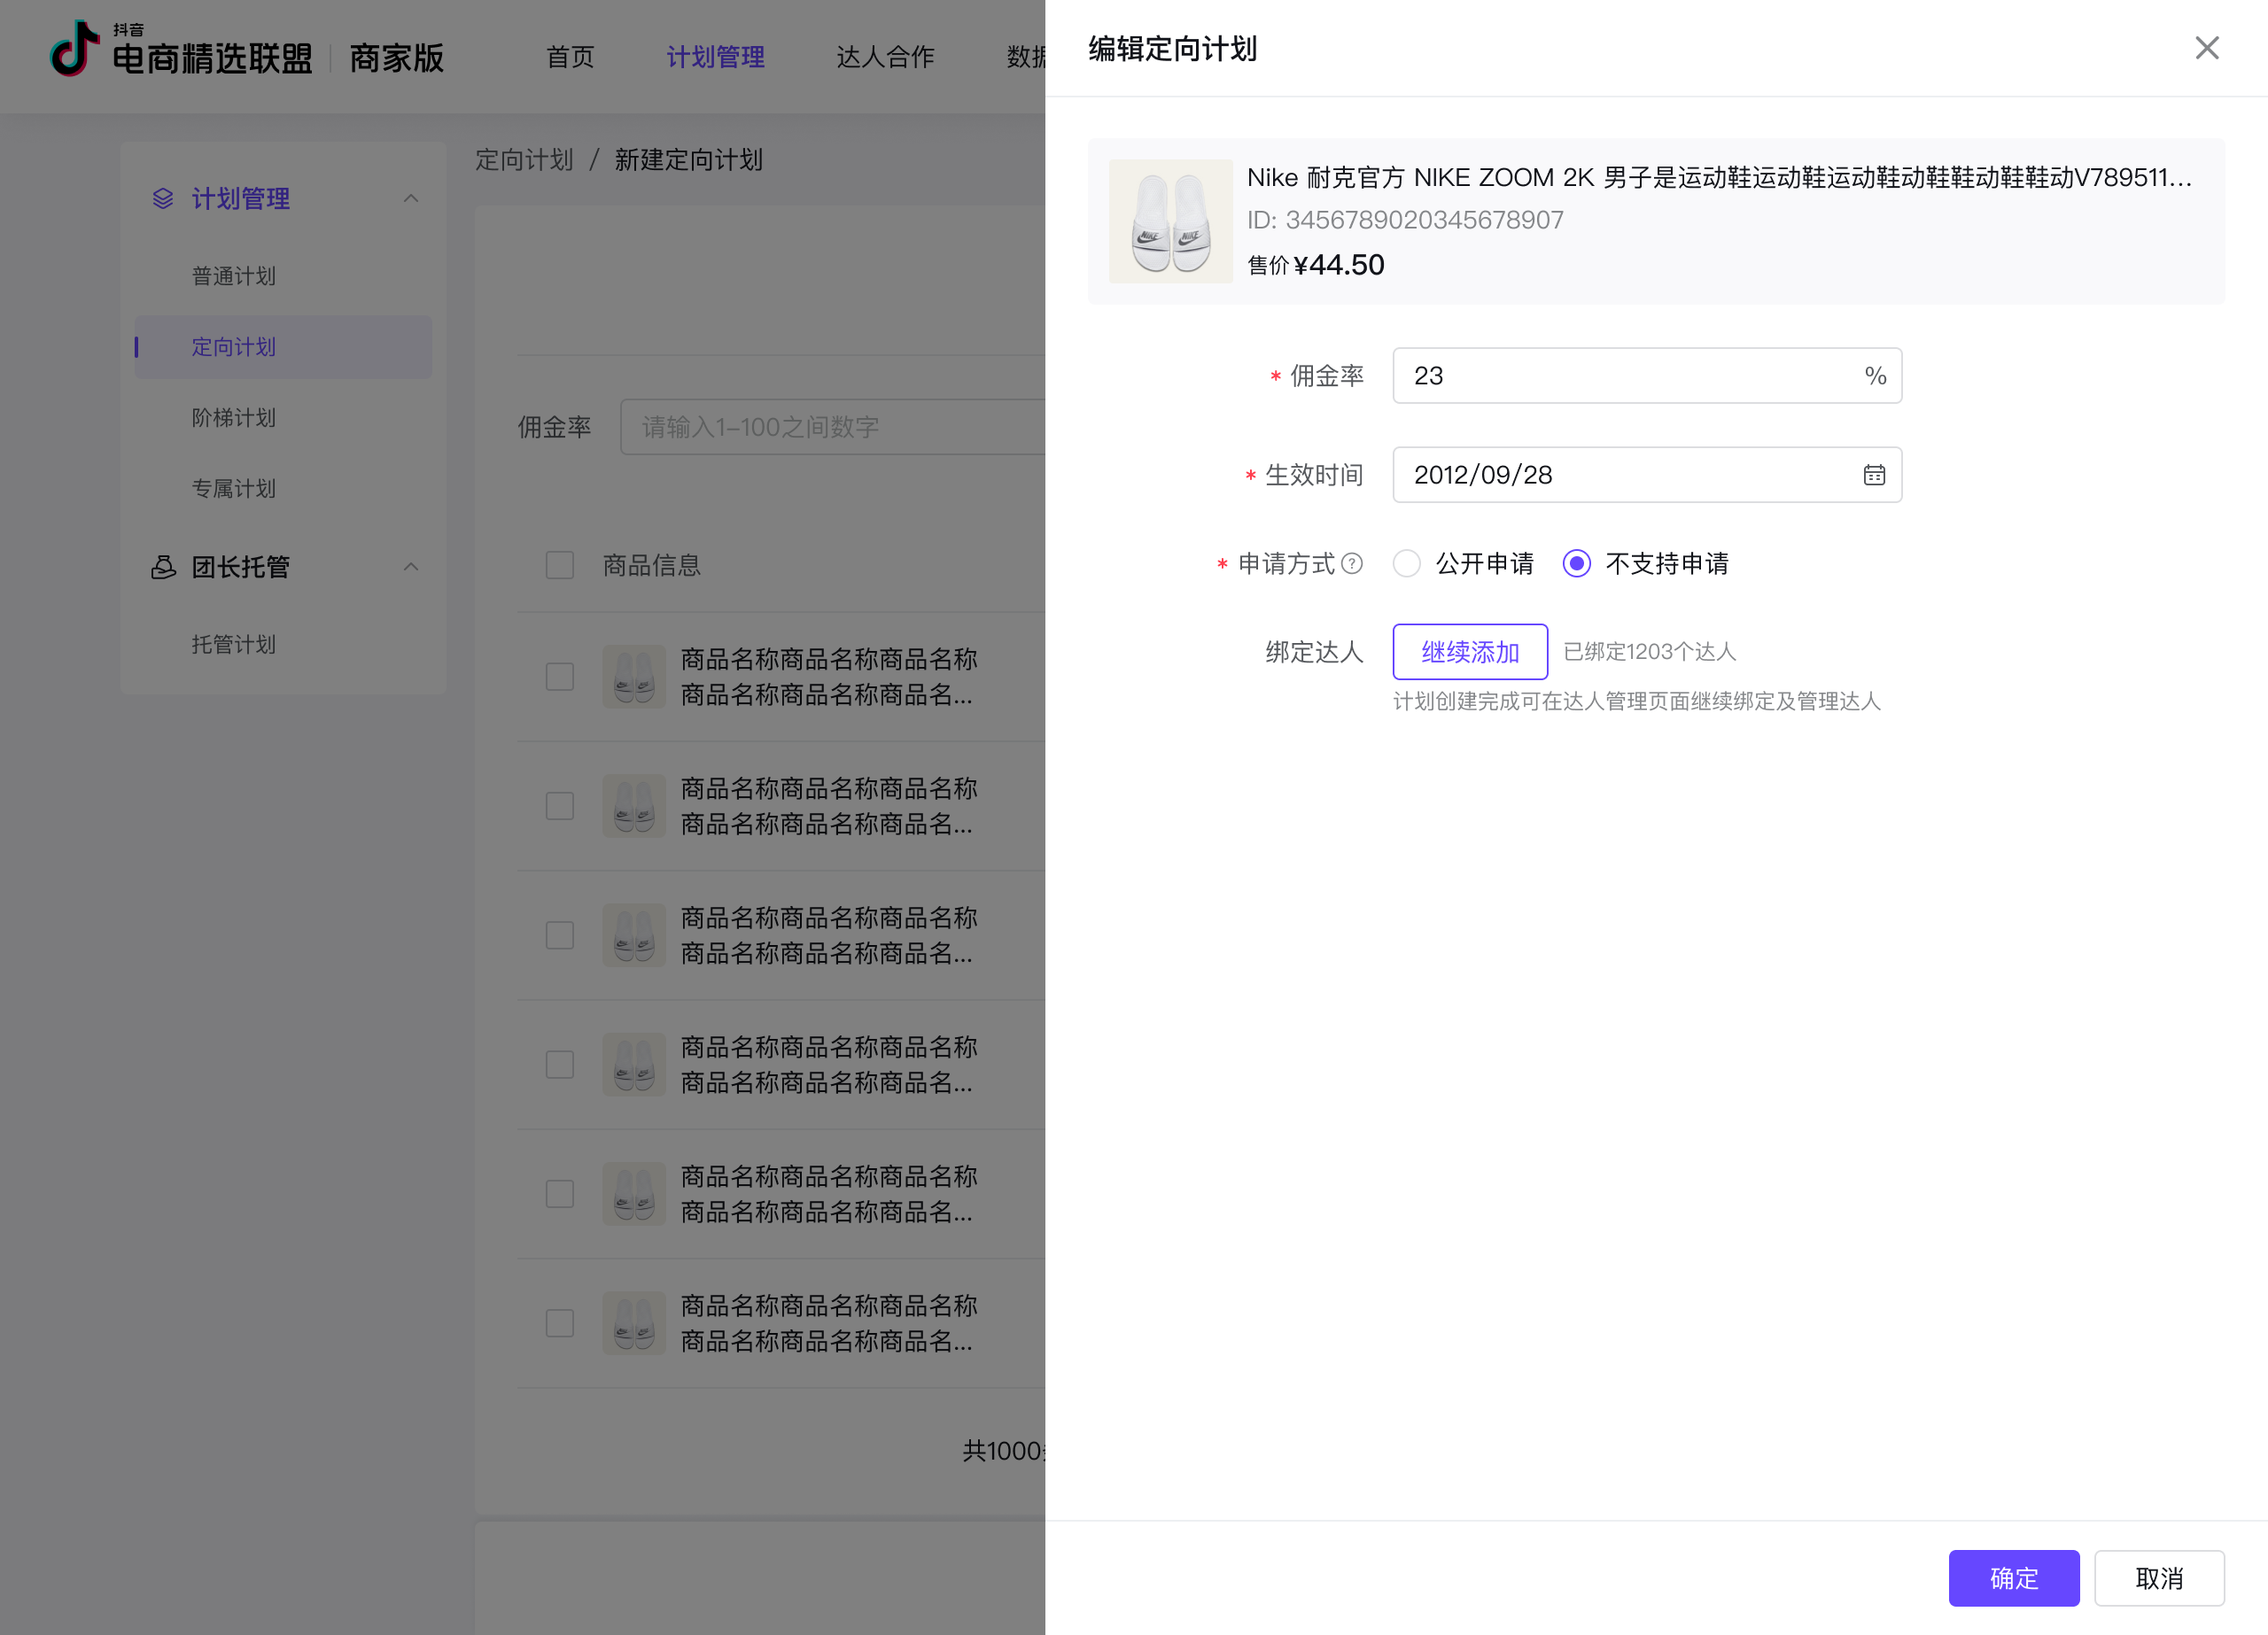
Task: Open the 达人合作 nav tab
Action: 885,57
